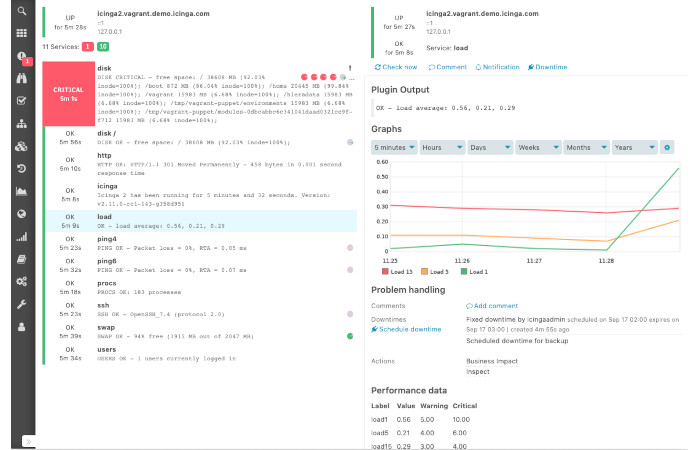The width and height of the screenshot is (700, 450).
Task: Click the cubes icon in sidebar
Action: tap(21, 146)
